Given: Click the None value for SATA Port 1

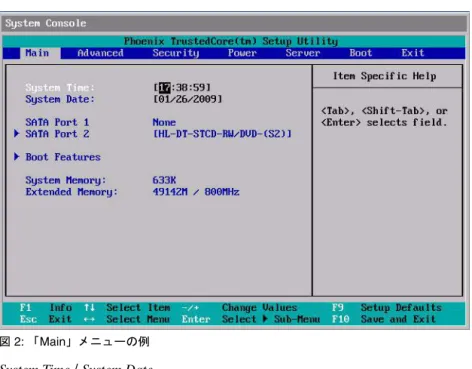Looking at the screenshot, I should [x=164, y=122].
